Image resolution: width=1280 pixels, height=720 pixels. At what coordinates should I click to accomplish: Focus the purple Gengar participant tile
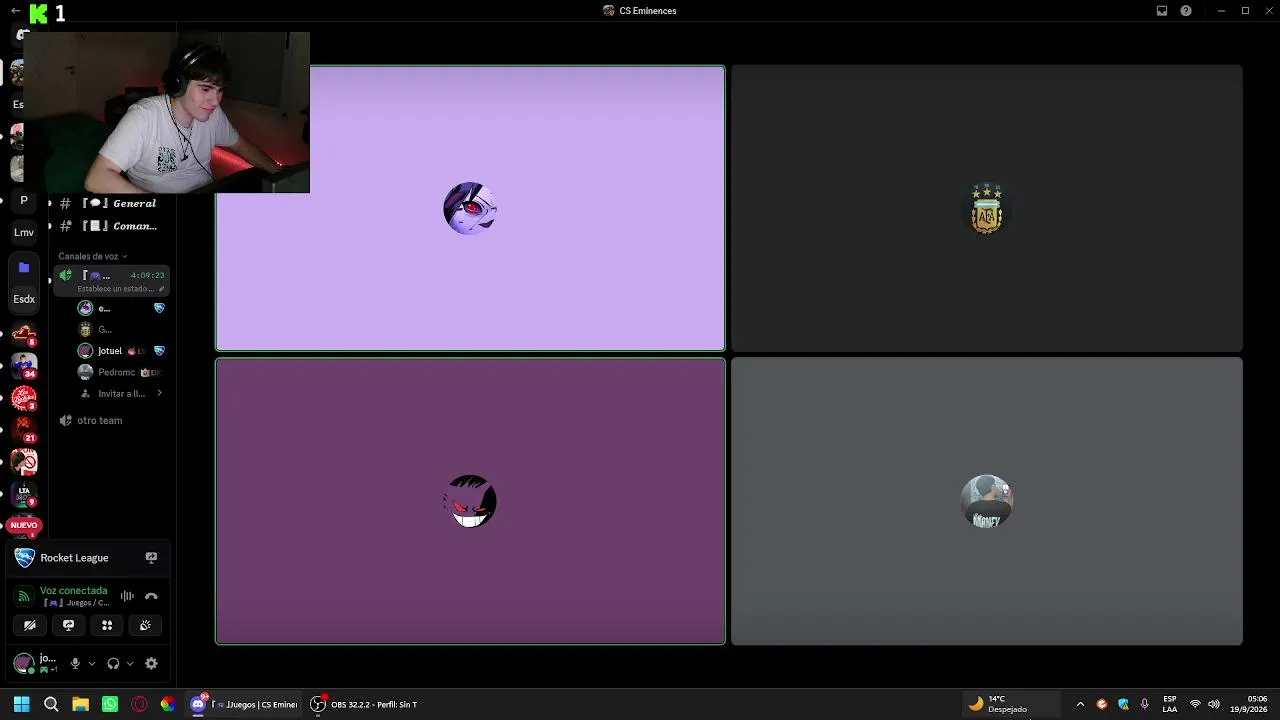coord(470,501)
